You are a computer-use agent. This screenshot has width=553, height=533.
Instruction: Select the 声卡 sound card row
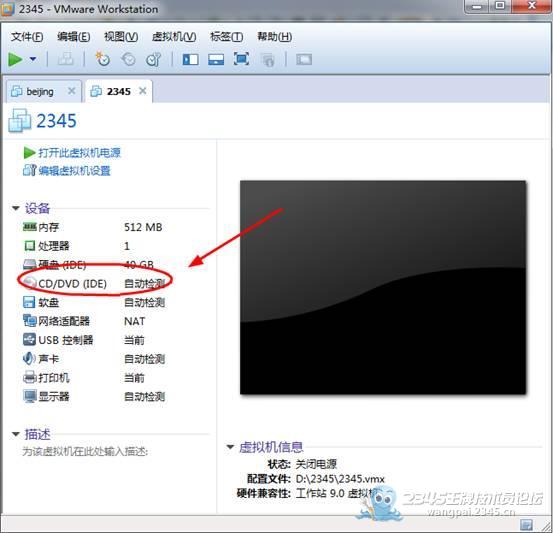93,359
